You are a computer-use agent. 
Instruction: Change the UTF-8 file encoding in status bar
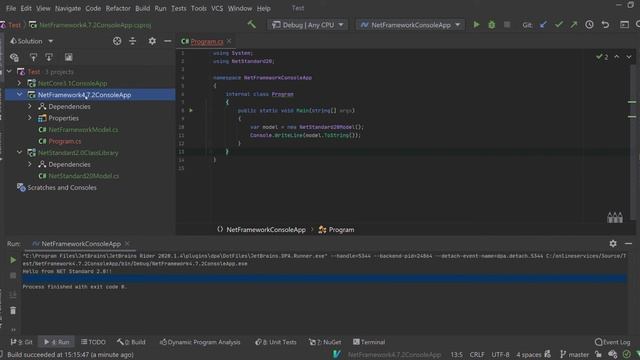coord(500,355)
